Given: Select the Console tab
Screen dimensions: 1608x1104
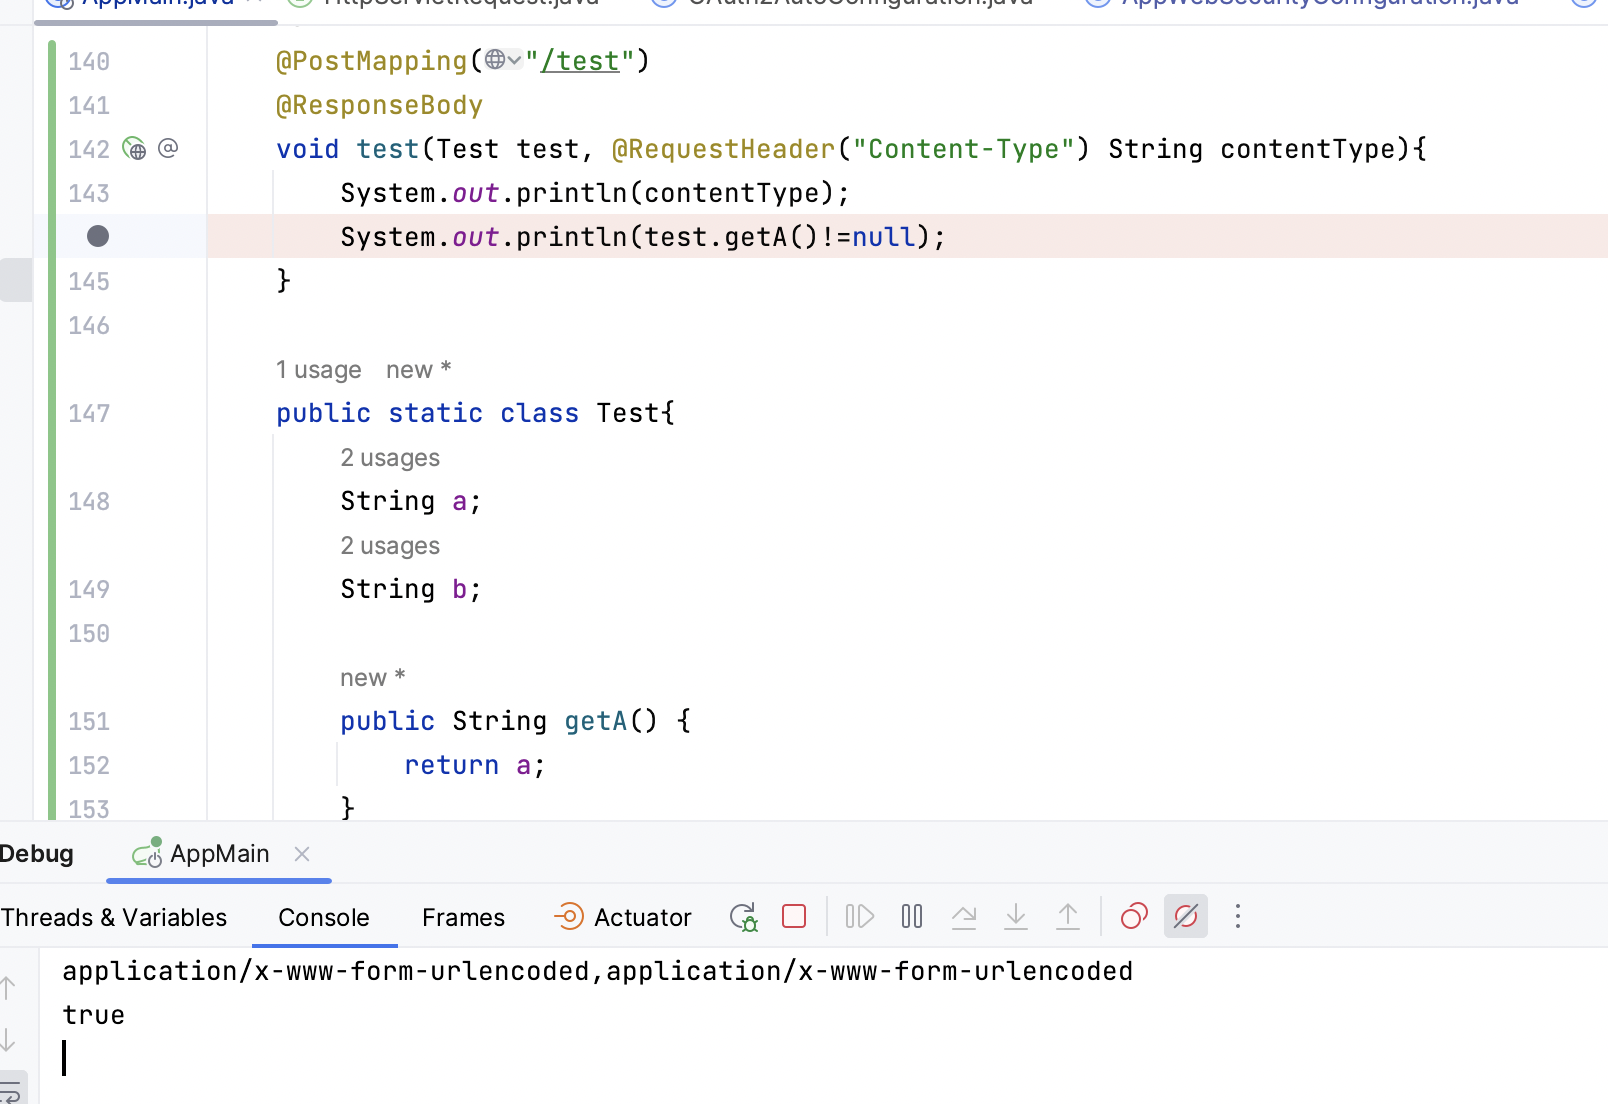Looking at the screenshot, I should coord(324,917).
